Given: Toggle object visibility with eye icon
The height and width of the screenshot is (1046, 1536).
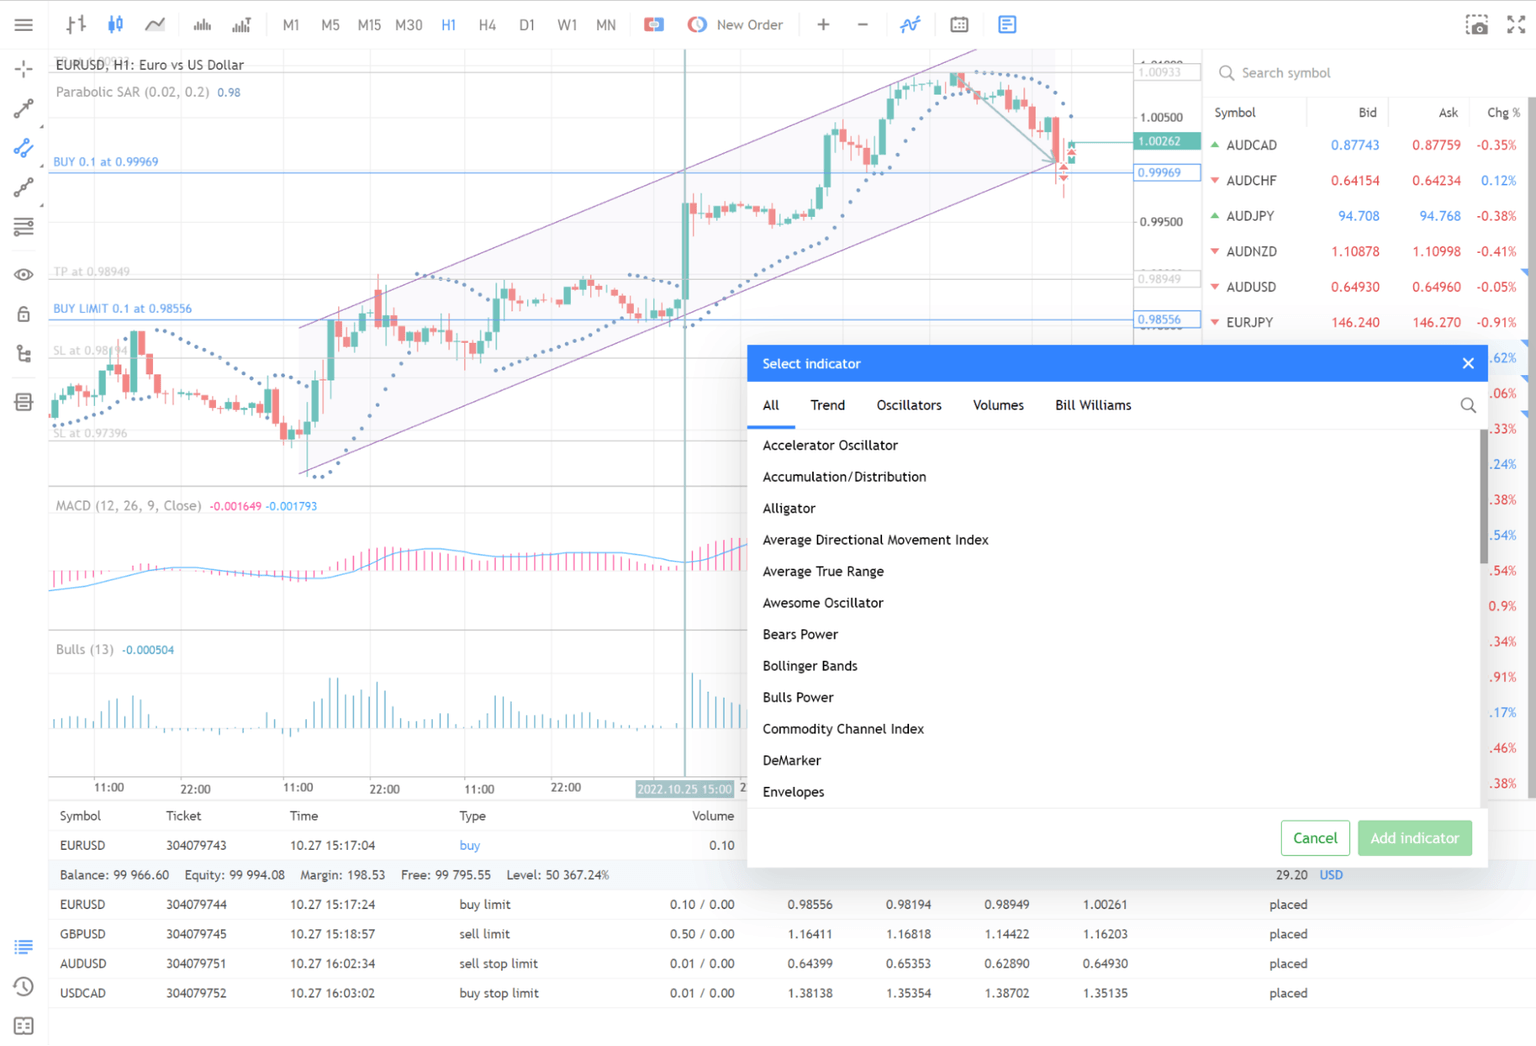Looking at the screenshot, I should pyautogui.click(x=23, y=274).
